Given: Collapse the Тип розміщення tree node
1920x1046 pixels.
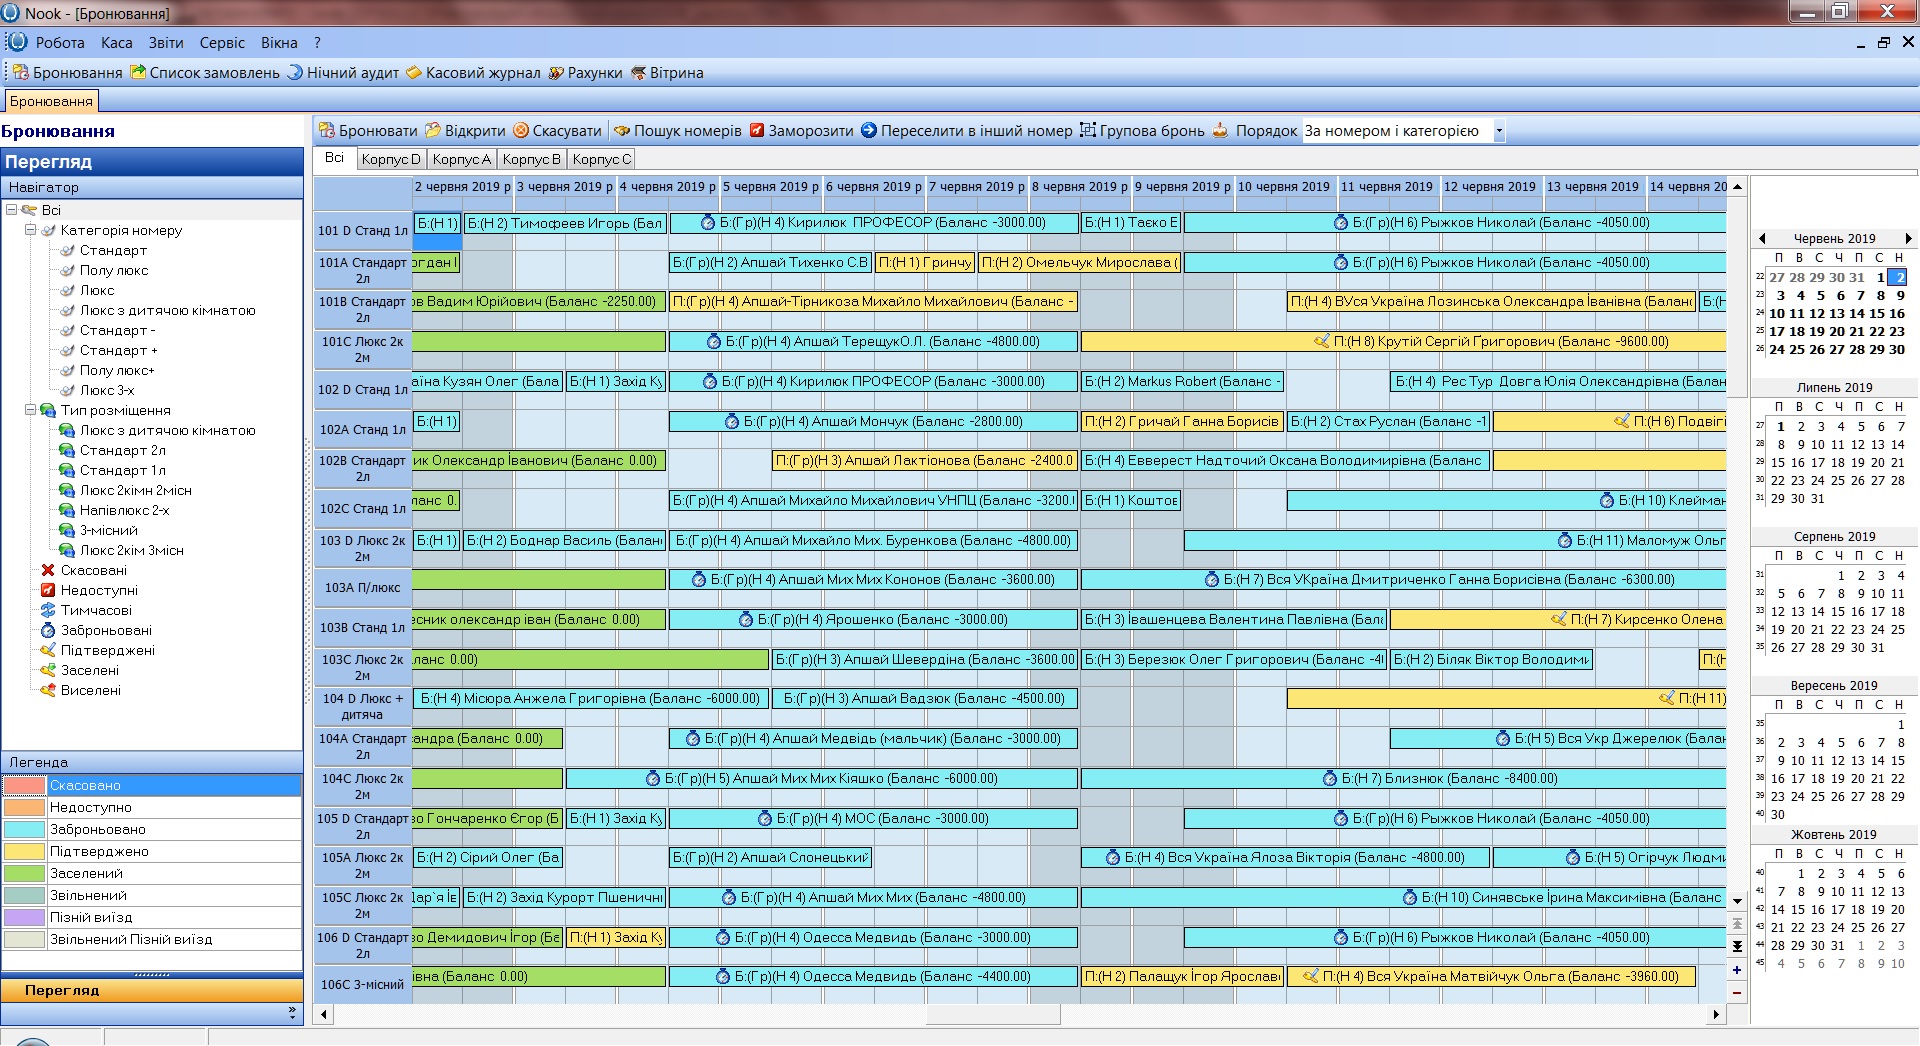Looking at the screenshot, I should (31, 410).
